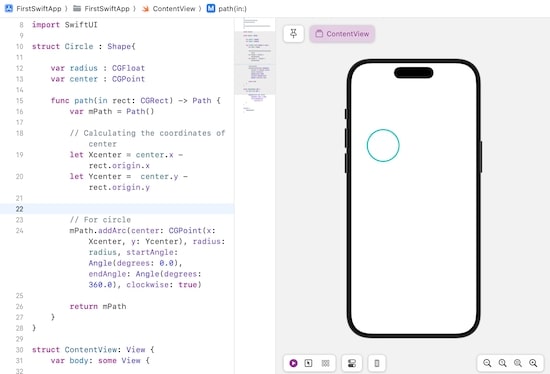Select line number 22 in gutter
This screenshot has height=374, width=550.
[19, 209]
